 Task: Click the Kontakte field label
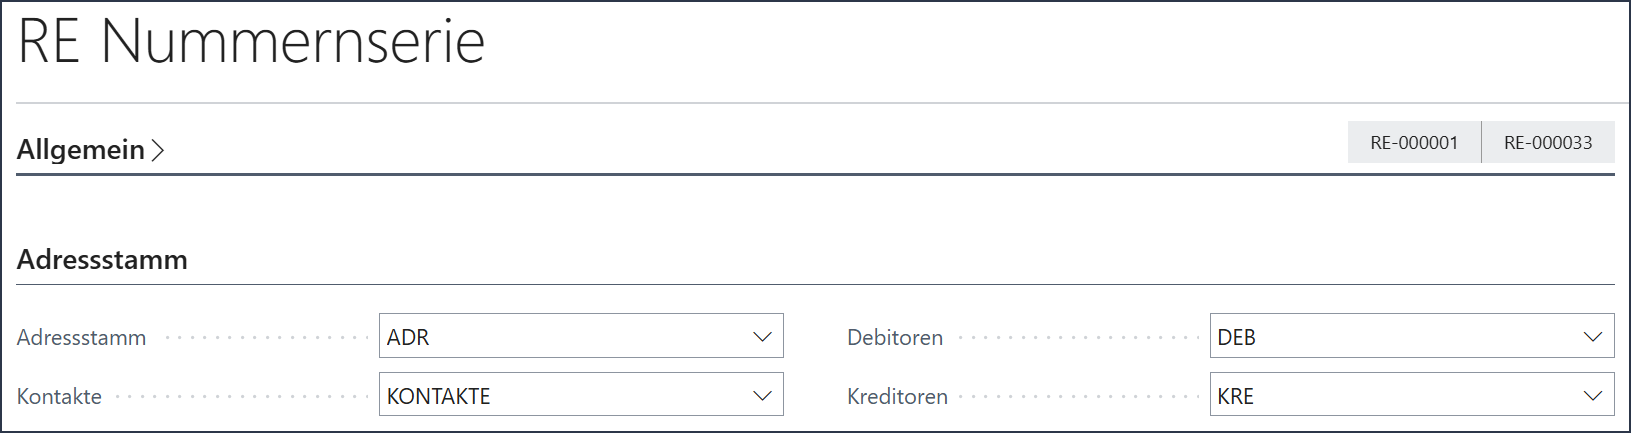click(59, 397)
